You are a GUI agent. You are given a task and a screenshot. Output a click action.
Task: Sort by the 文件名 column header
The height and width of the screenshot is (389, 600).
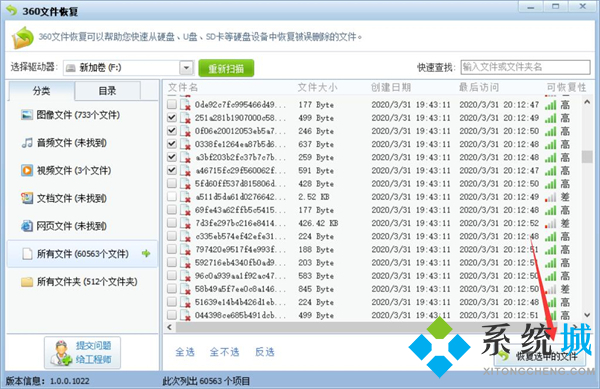pos(183,88)
